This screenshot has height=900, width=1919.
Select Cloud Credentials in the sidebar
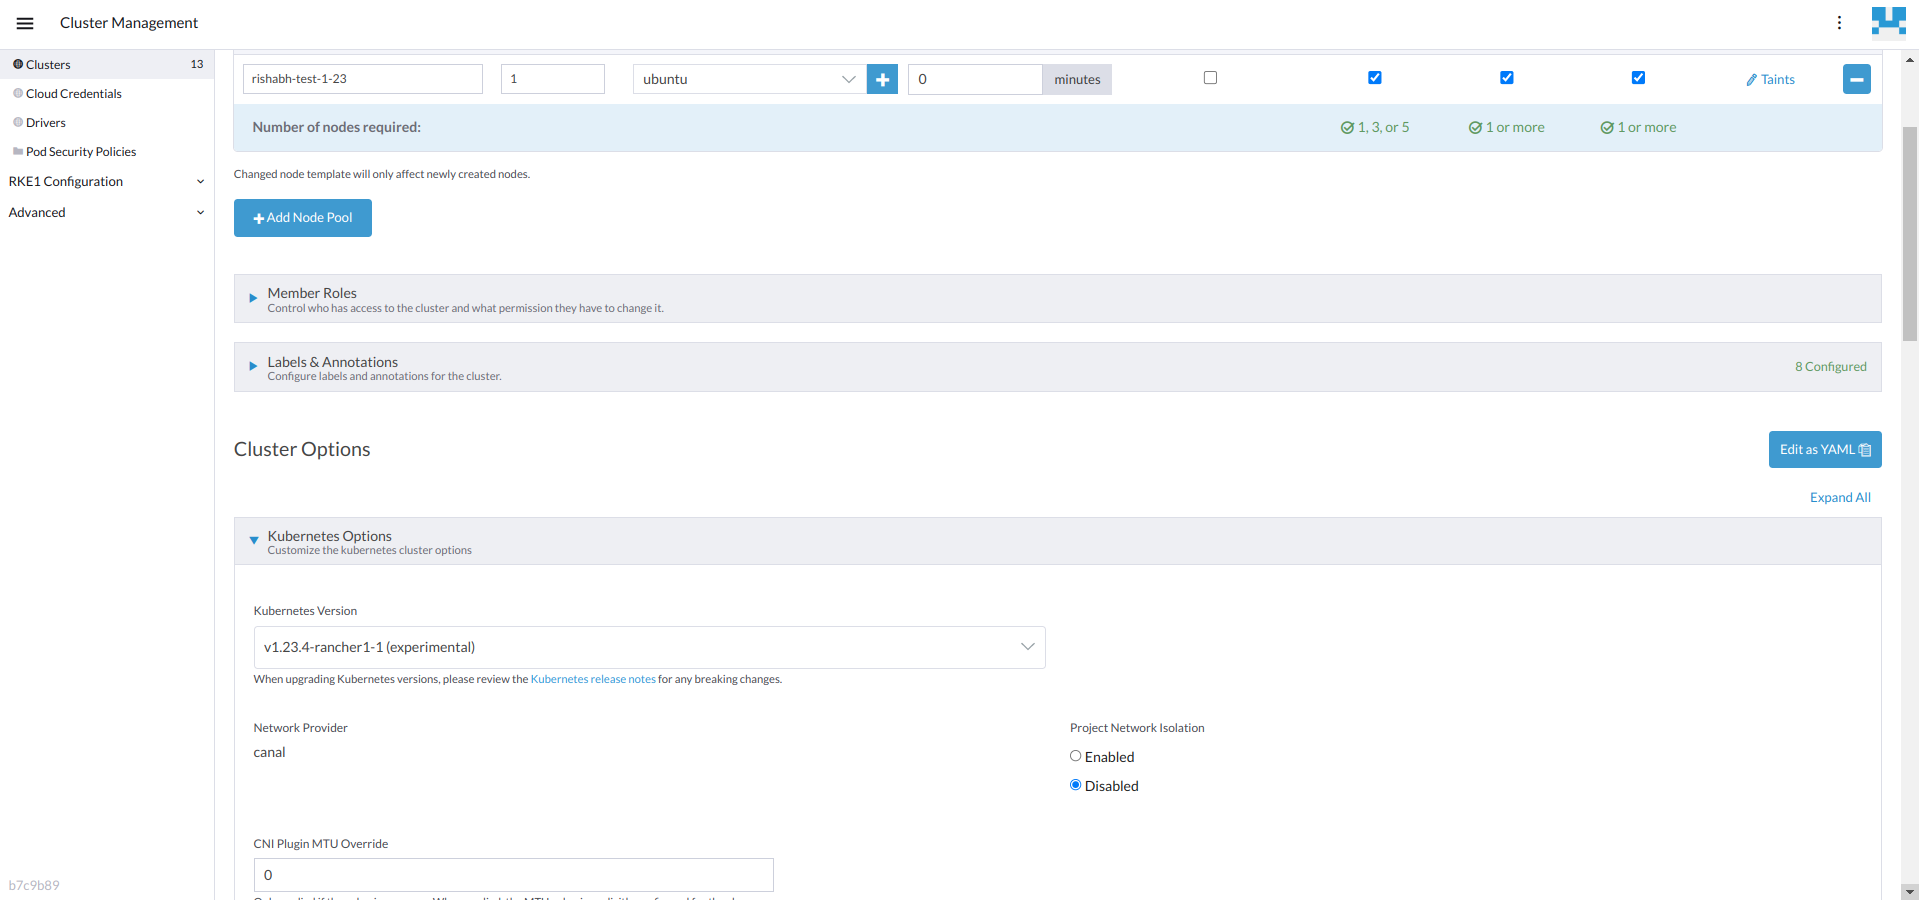point(74,93)
